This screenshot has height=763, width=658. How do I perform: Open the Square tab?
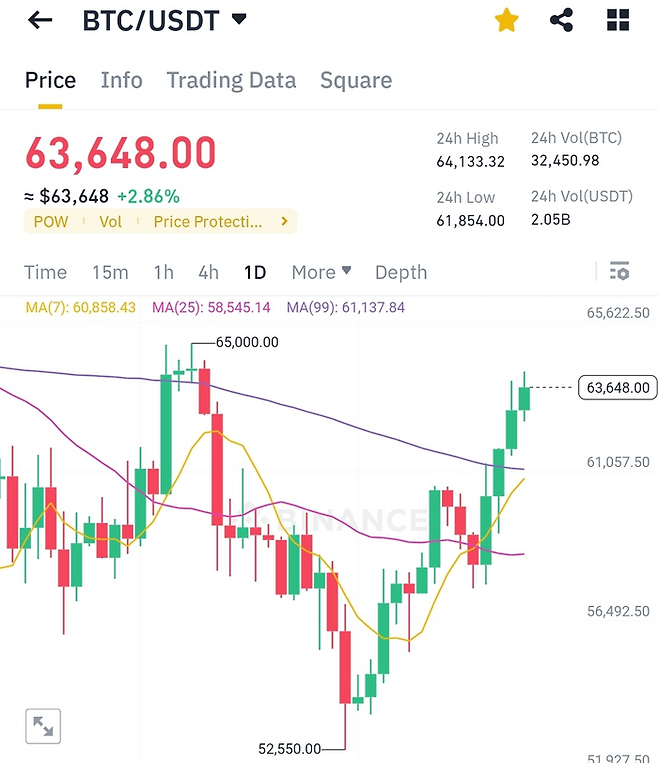click(355, 80)
